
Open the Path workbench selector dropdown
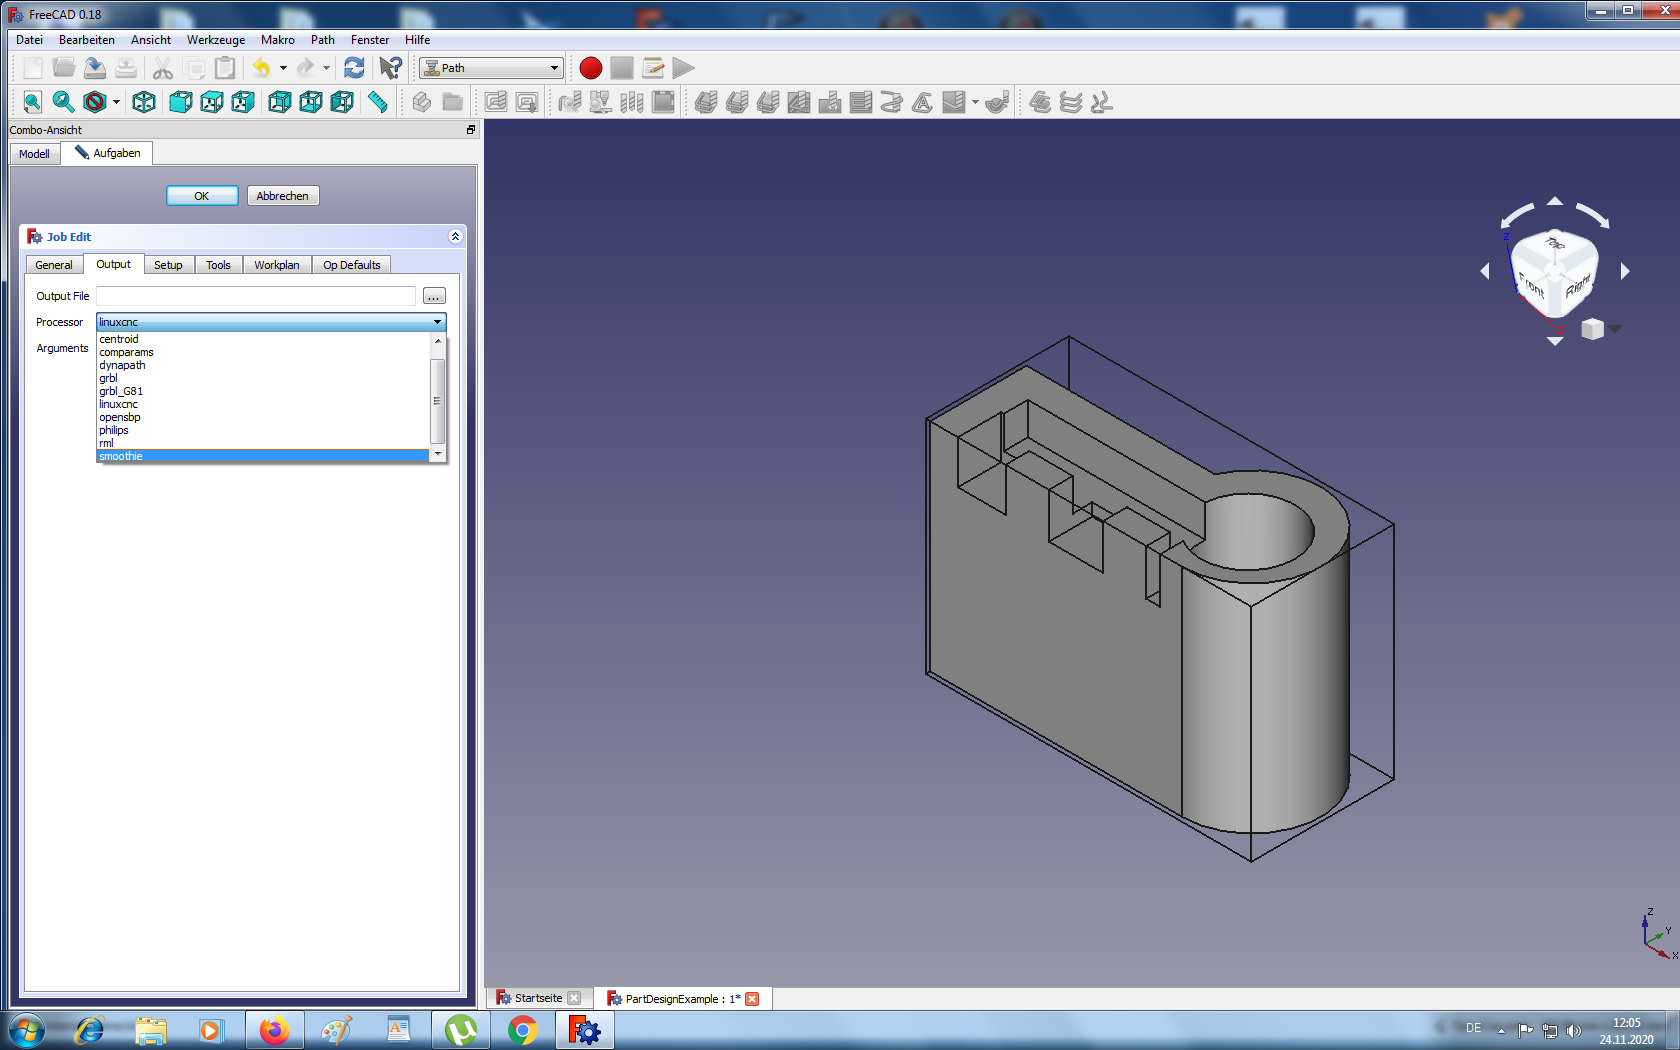pos(491,68)
